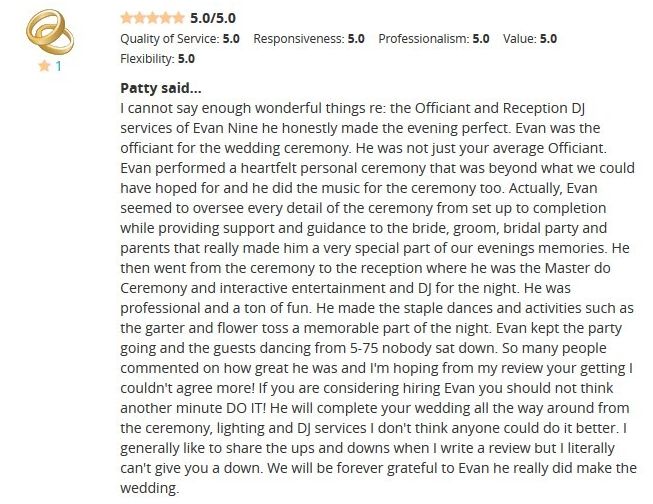Screen dimensions: 653x504
Task: Click the Flexibility 5.0 score value
Action: (186, 59)
